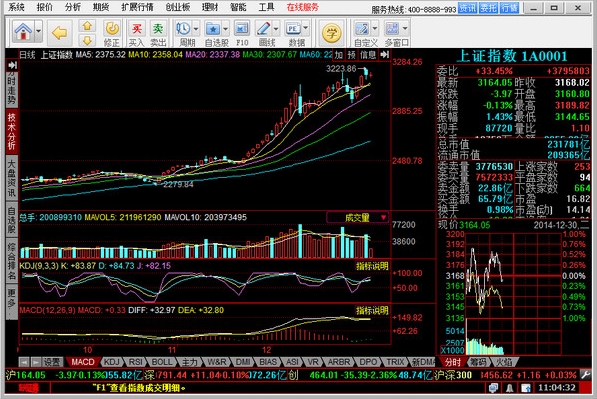597x399 pixels.
Task: Click the home house icon in toolbar
Action: (23, 31)
